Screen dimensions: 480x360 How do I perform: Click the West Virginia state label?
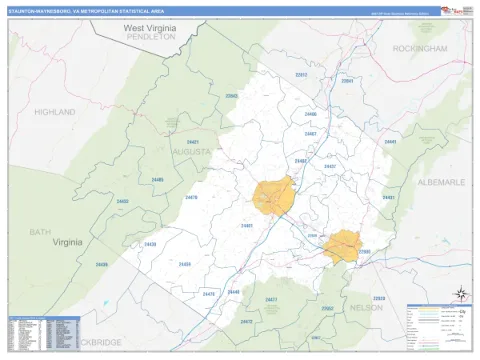click(150, 28)
